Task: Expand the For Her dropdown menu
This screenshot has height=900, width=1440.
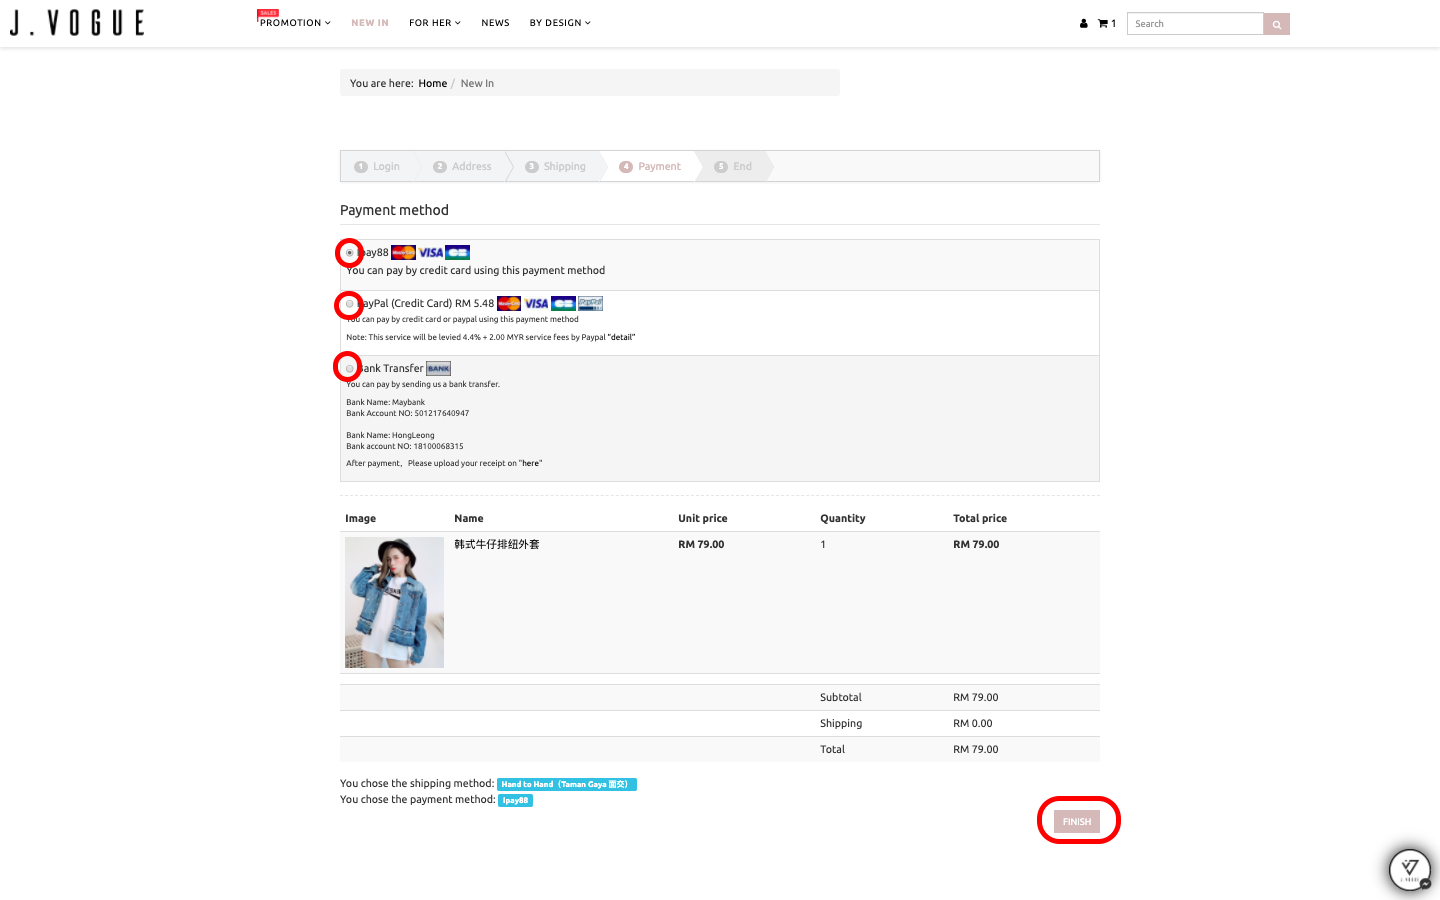Action: [434, 23]
